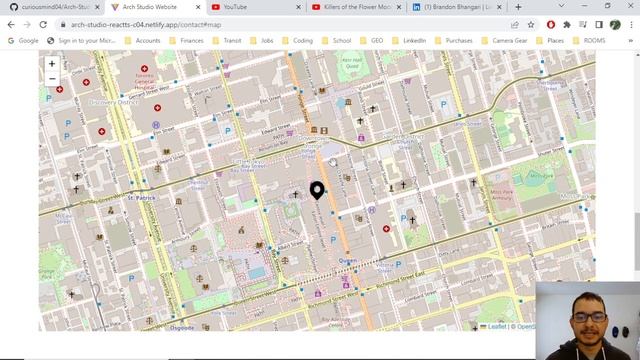Switch to the LinkedIn Brandon Bhangan tab
The width and height of the screenshot is (640, 360).
[456, 7]
